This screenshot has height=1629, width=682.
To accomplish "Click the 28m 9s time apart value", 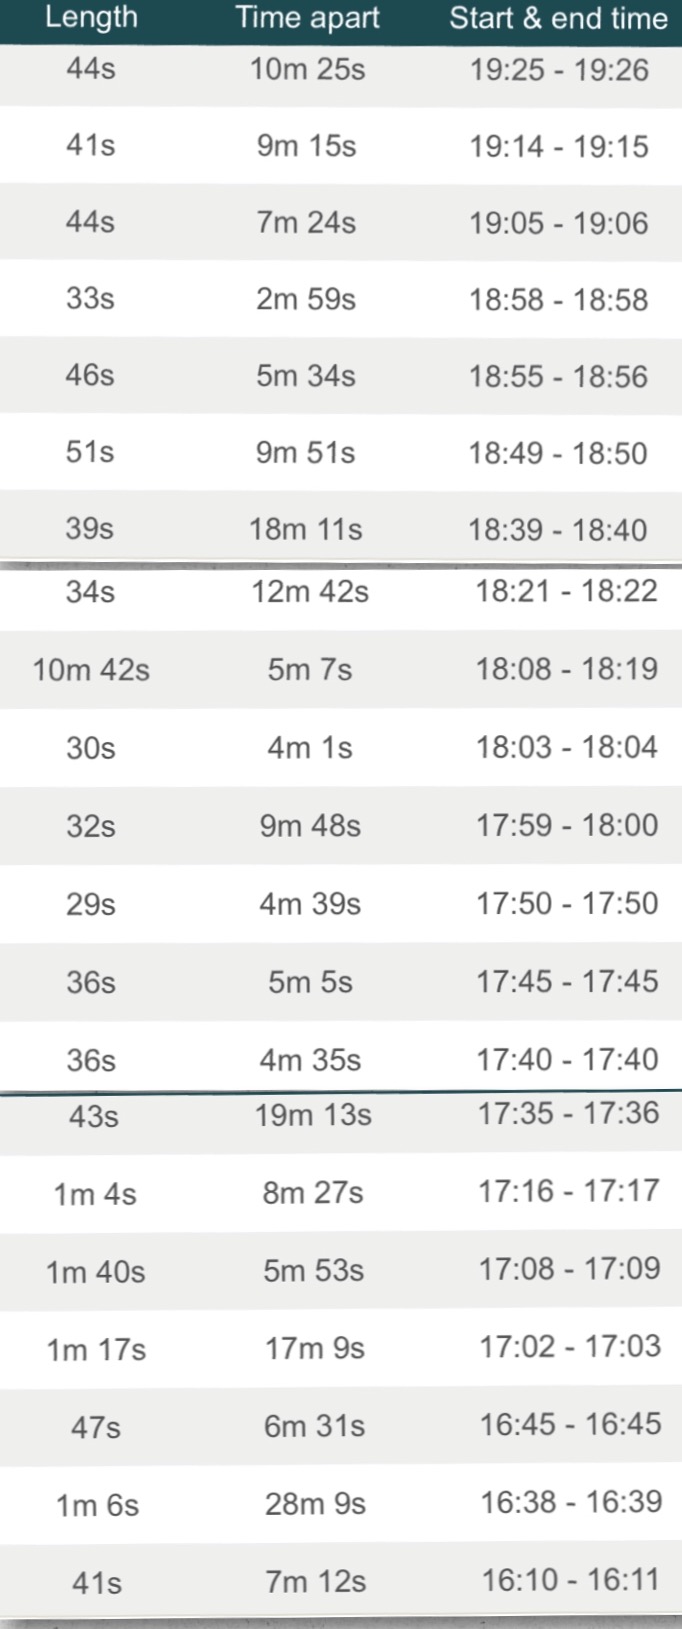I will click(x=315, y=1503).
